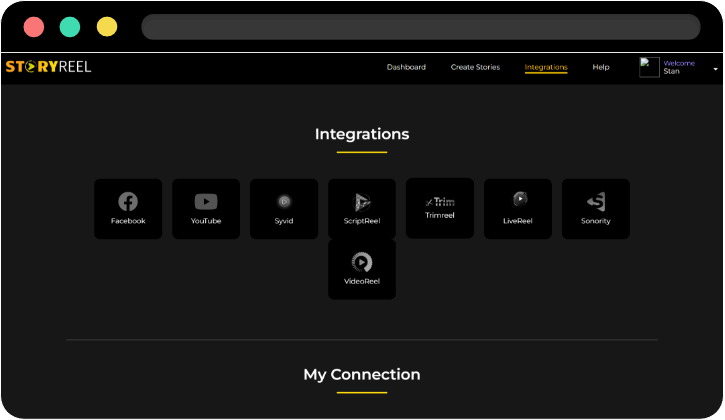725x420 pixels.
Task: Select the Integrations menu item
Action: coord(546,67)
